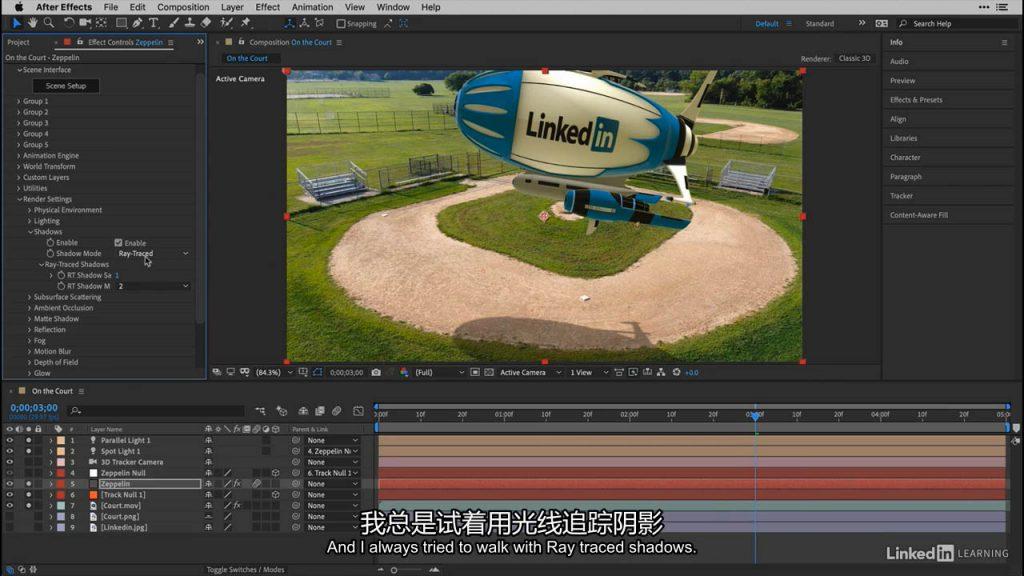
Task: Select the Rectangle shape tool
Action: (x=121, y=24)
